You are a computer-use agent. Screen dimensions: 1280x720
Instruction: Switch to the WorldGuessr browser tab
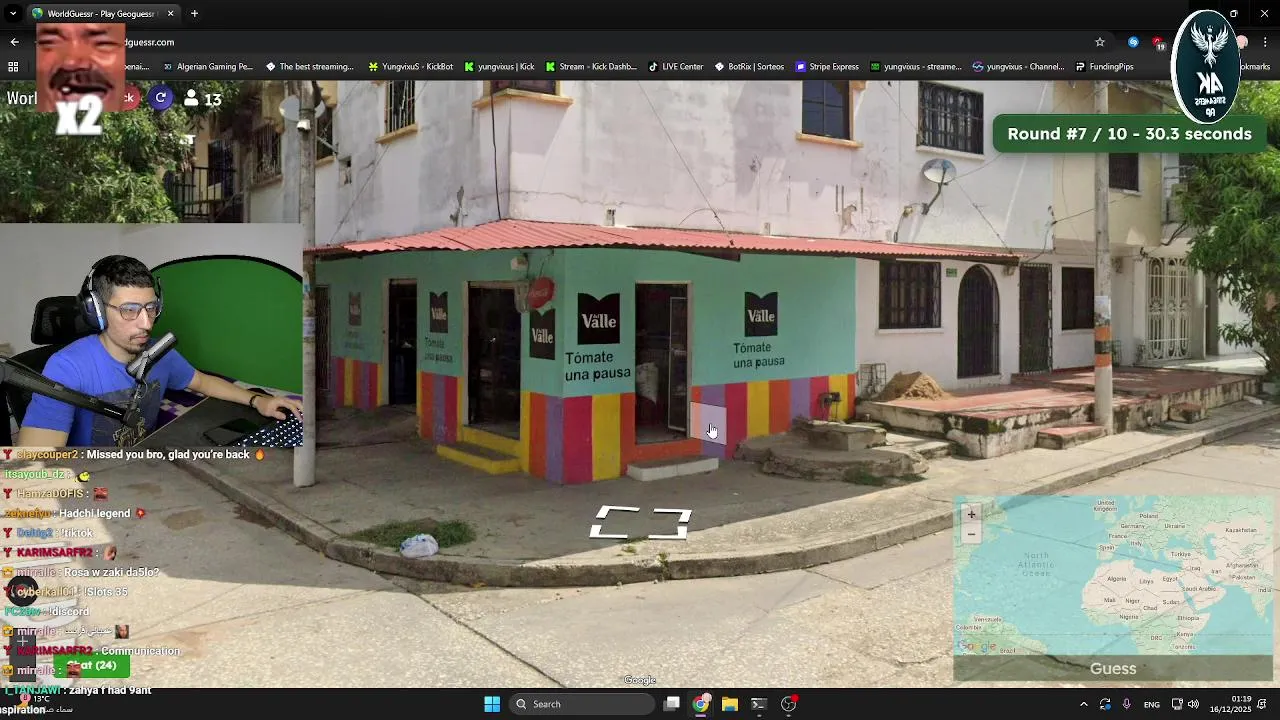point(101,14)
